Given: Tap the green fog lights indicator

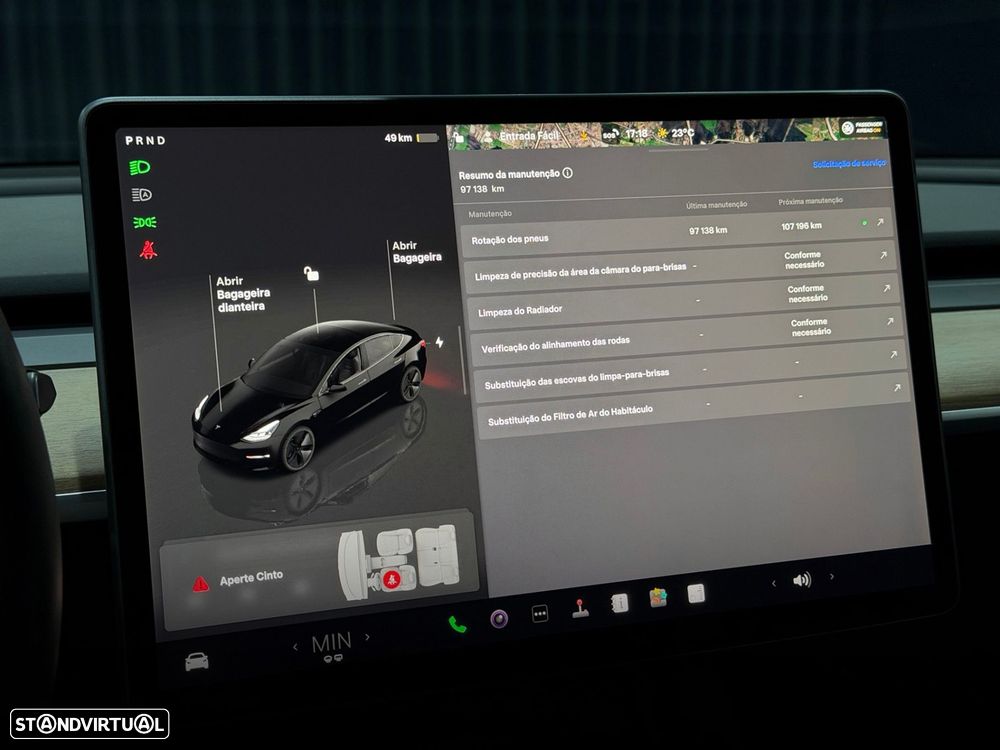Looking at the screenshot, I should (x=145, y=222).
